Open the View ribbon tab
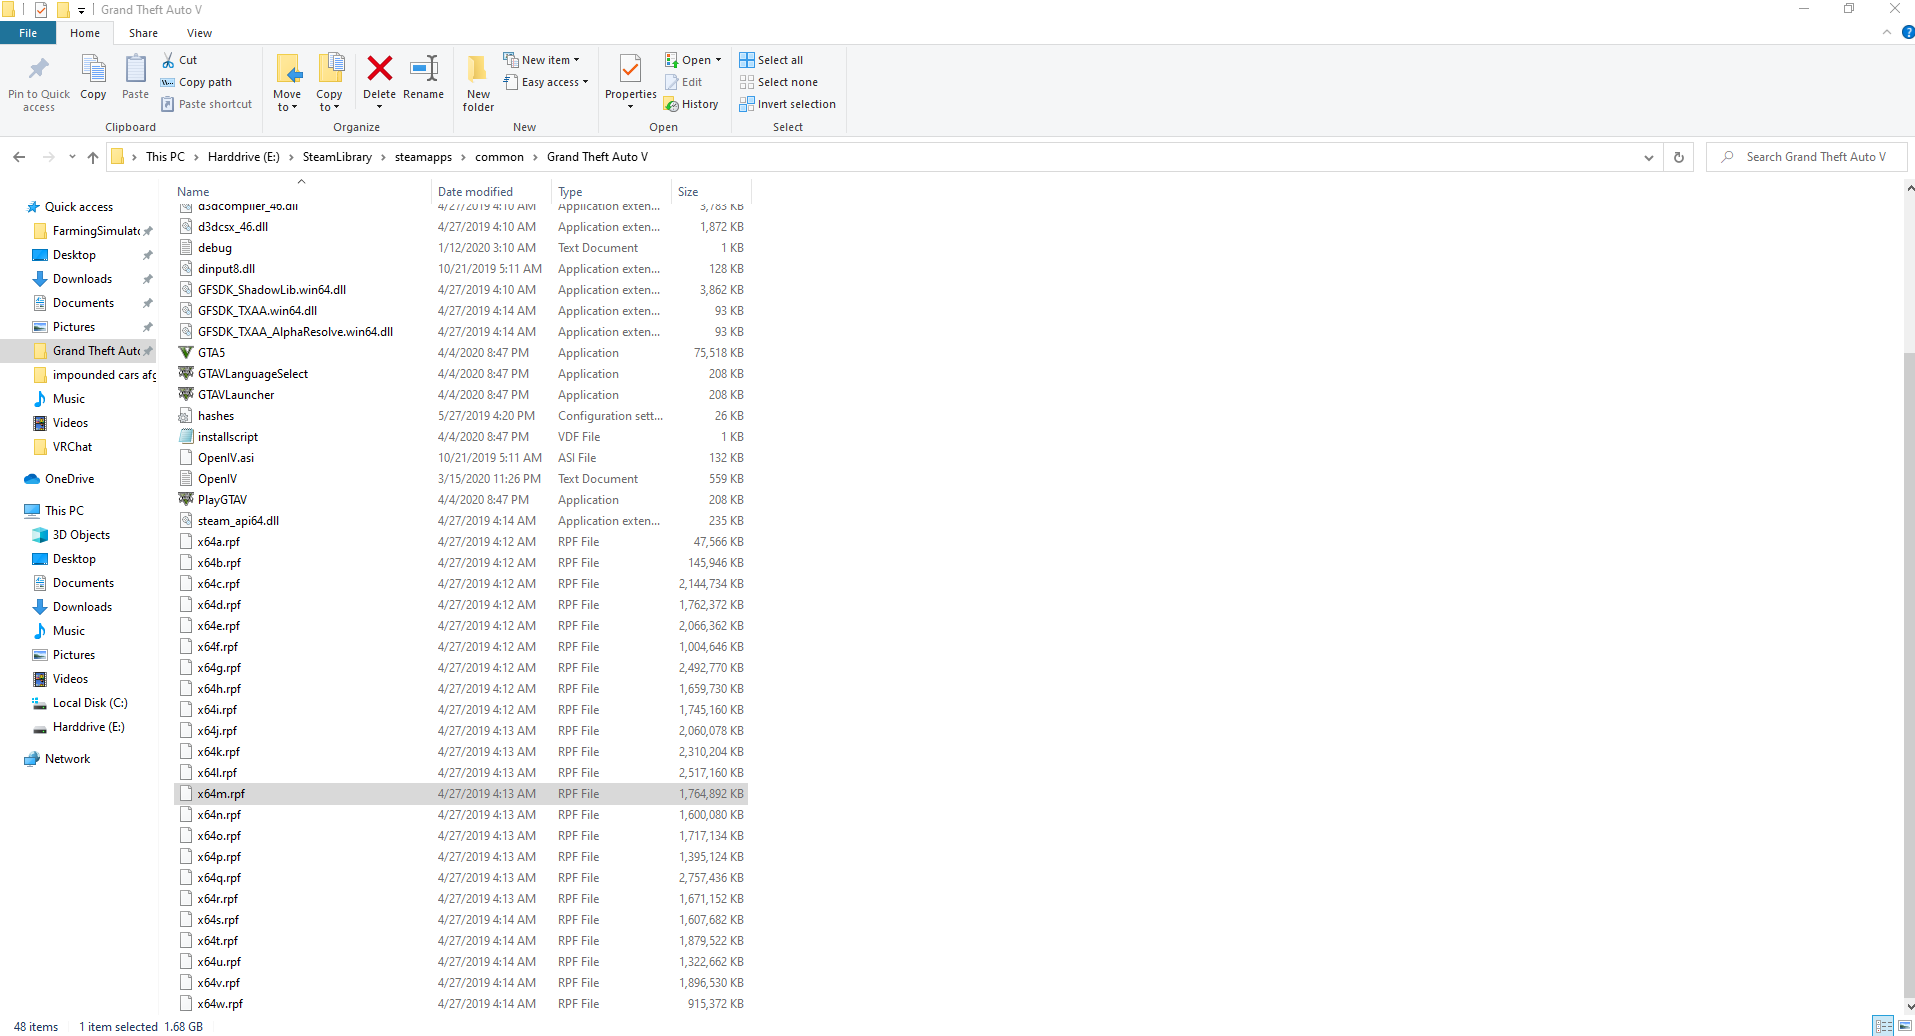Screen dimensions: 1915x1036 click(x=199, y=33)
